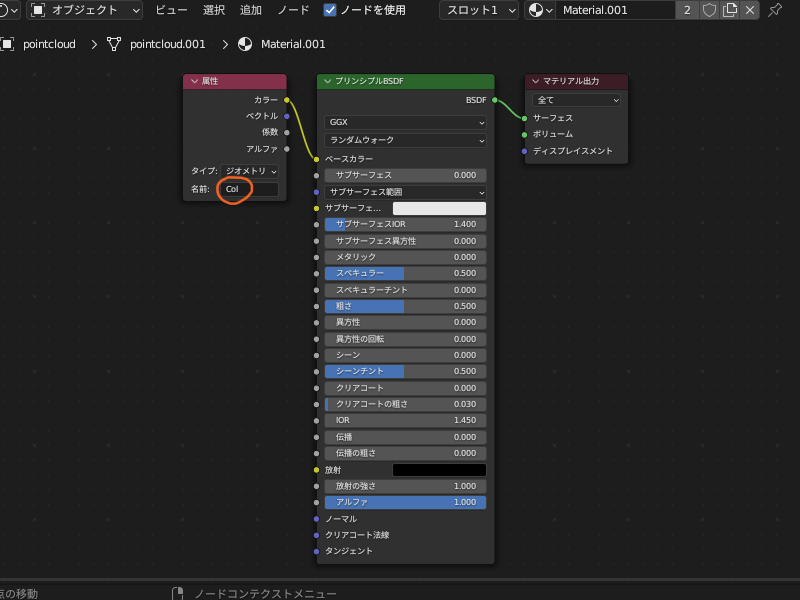
Task: Open the 追加 menu
Action: click(x=251, y=10)
